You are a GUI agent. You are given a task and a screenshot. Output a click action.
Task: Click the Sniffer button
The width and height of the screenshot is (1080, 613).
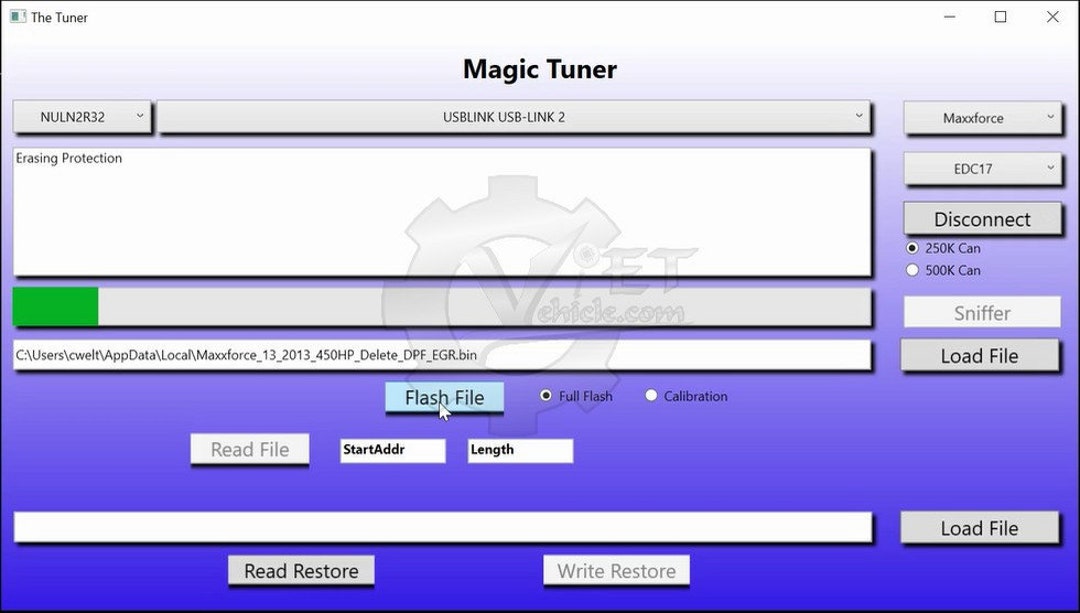click(982, 313)
